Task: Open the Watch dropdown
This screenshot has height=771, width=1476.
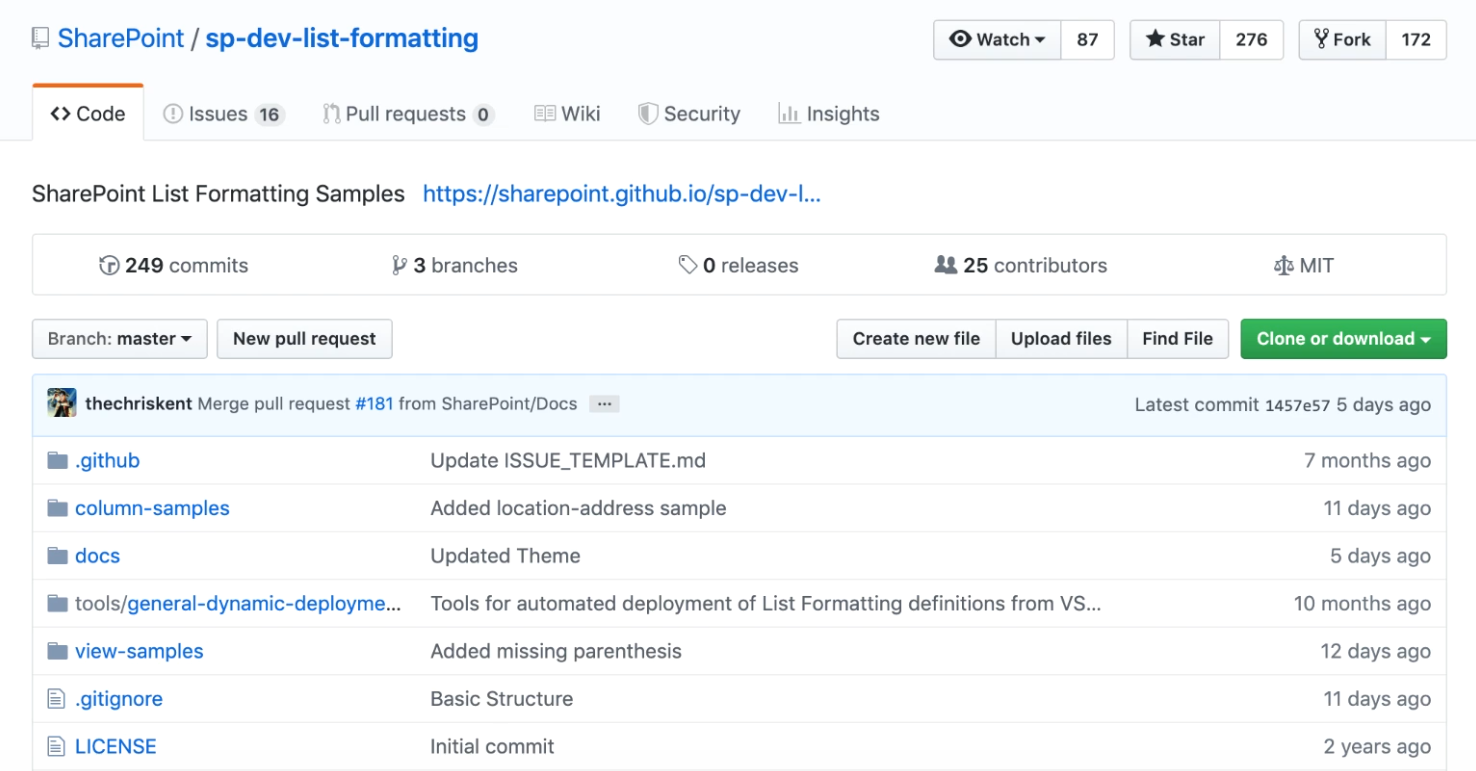Action: click(x=997, y=40)
